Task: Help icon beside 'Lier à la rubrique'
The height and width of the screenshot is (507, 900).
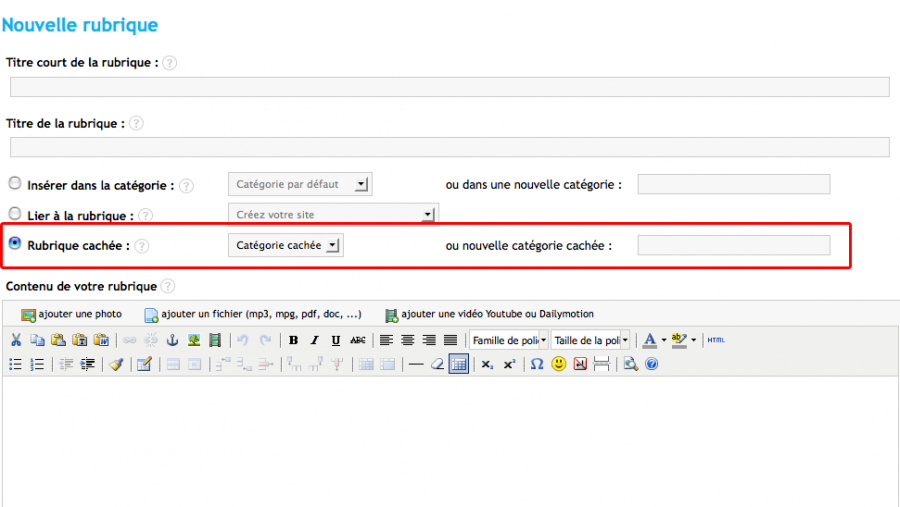Action: point(146,216)
